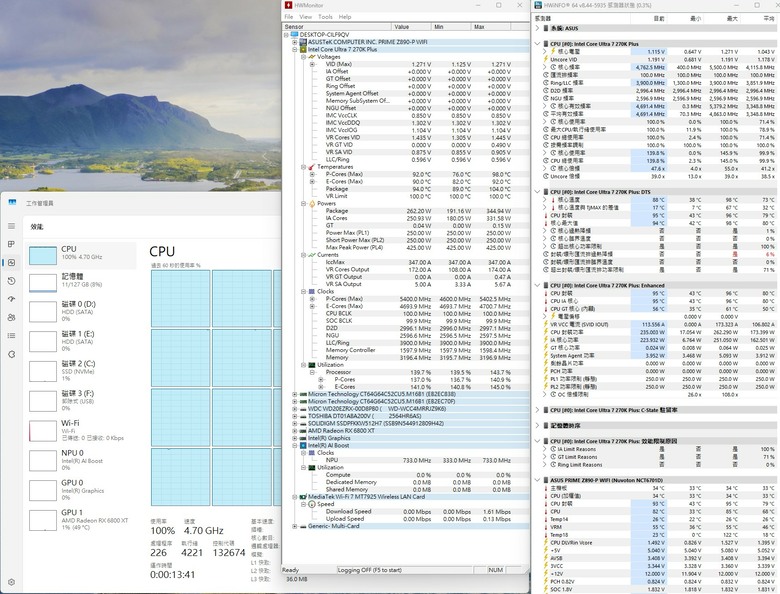Click CPU DLVRin Vcore row in HWiNFO
This screenshot has height=594, width=780.
(659, 542)
